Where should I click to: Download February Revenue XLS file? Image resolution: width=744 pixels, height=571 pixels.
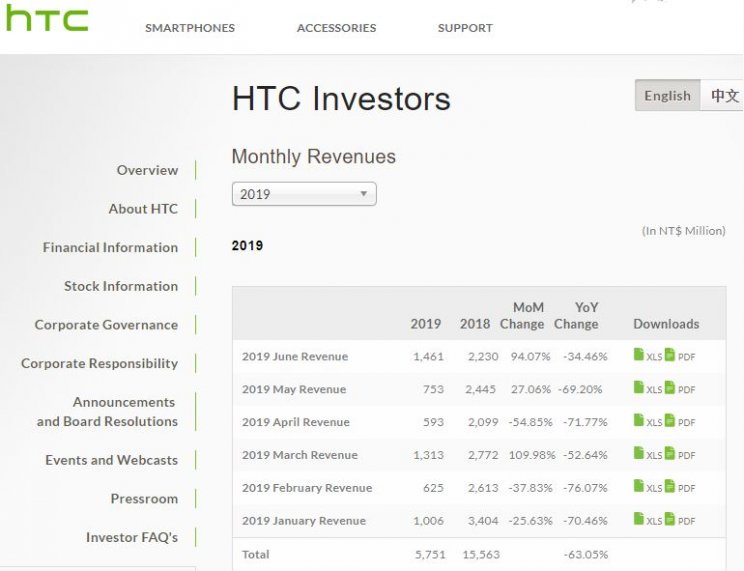[x=648, y=487]
